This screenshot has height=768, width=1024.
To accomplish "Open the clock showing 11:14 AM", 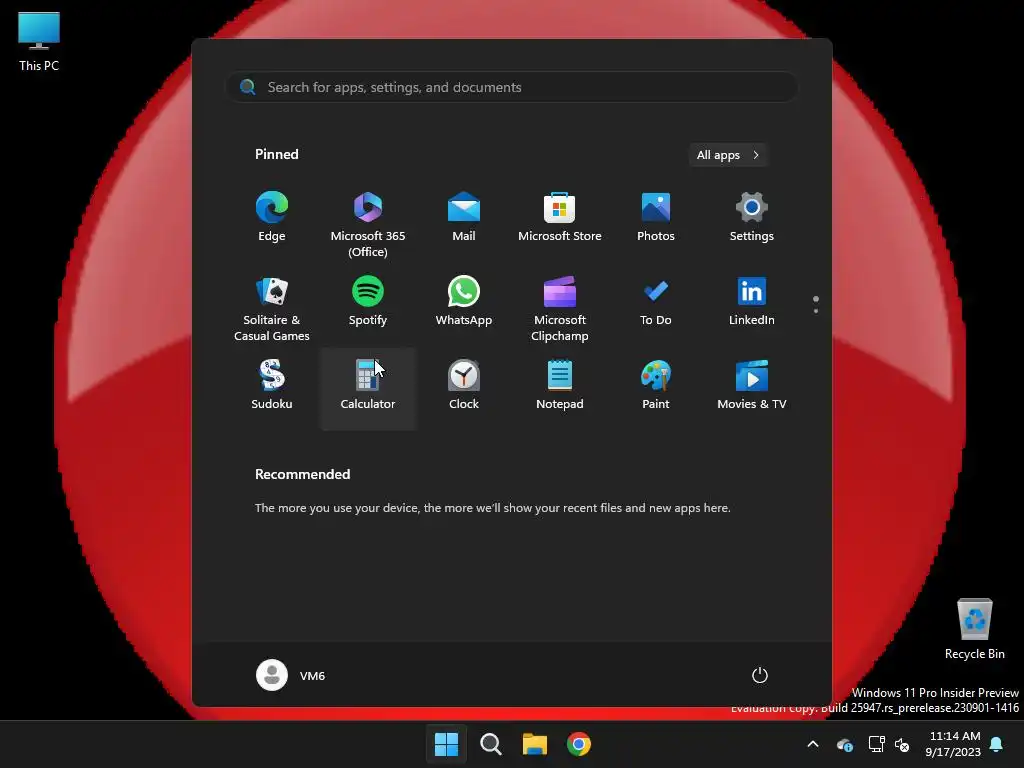I will pyautogui.click(x=953, y=744).
